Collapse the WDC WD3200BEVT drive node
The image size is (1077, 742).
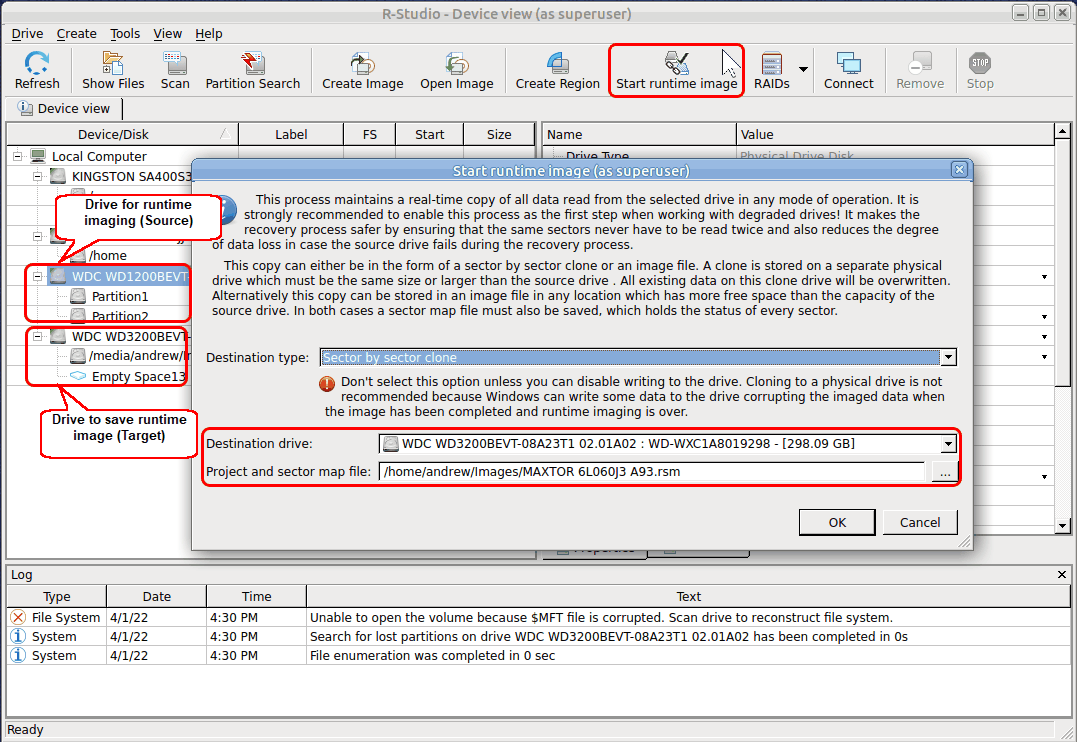(38, 337)
